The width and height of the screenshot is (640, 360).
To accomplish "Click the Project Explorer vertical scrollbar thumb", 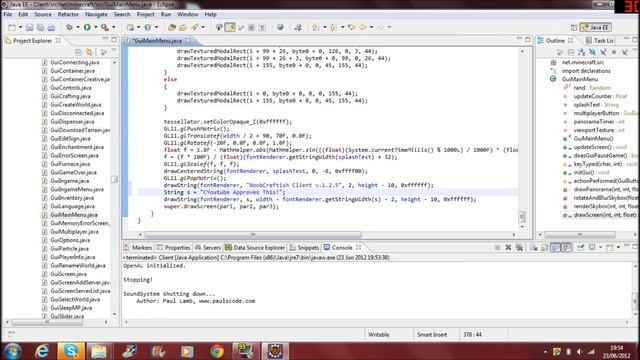I will click(114, 179).
